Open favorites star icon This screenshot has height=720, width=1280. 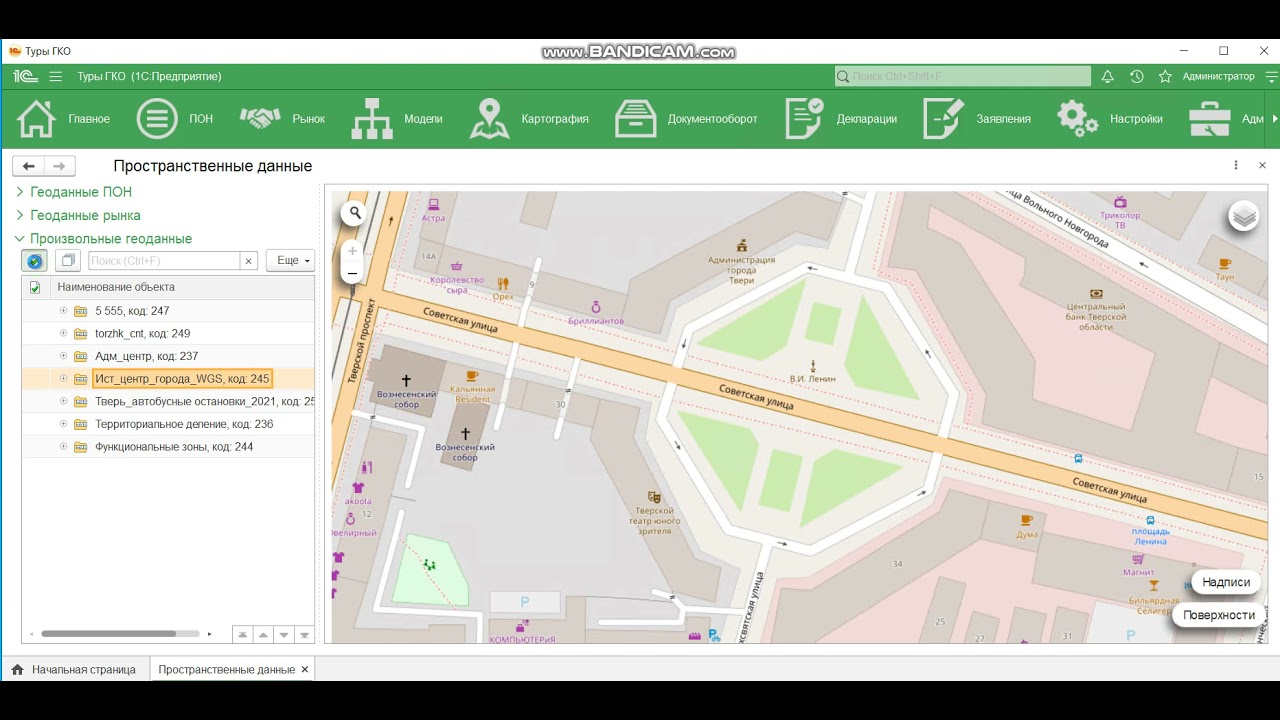(1165, 76)
